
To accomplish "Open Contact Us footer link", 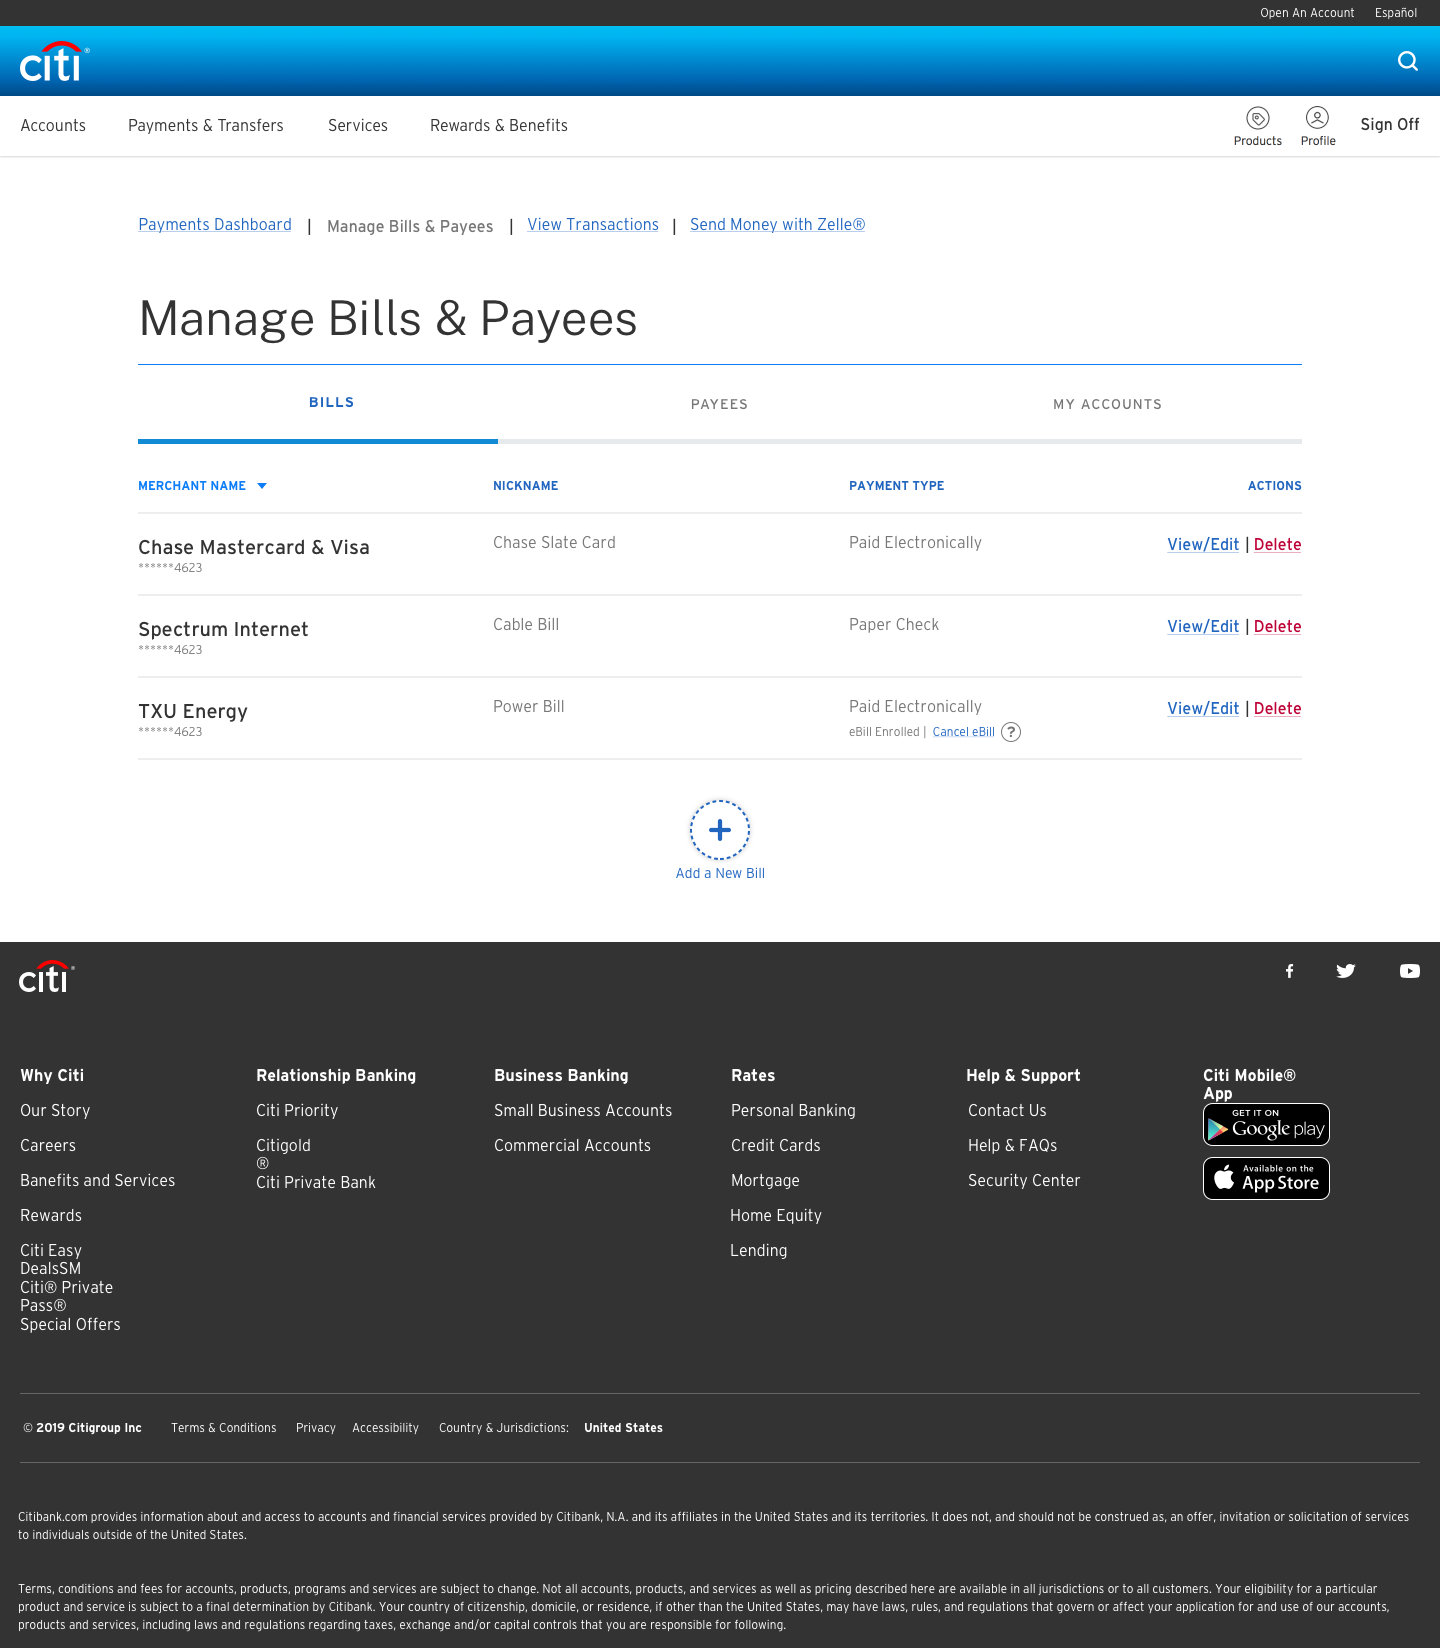I will coord(1007,1110).
